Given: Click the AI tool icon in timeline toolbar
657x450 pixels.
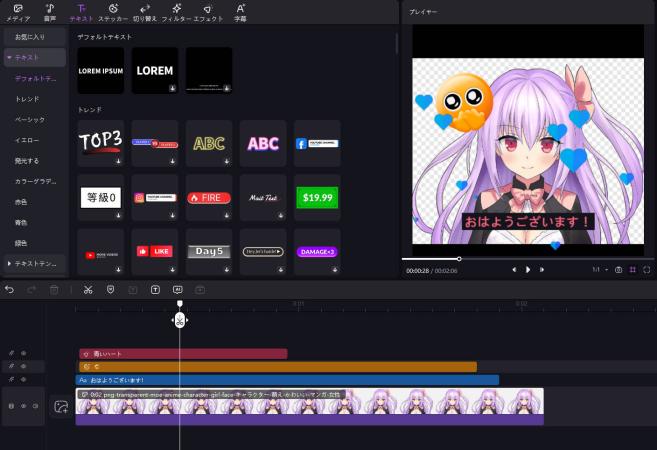Looking at the screenshot, I should (x=178, y=289).
